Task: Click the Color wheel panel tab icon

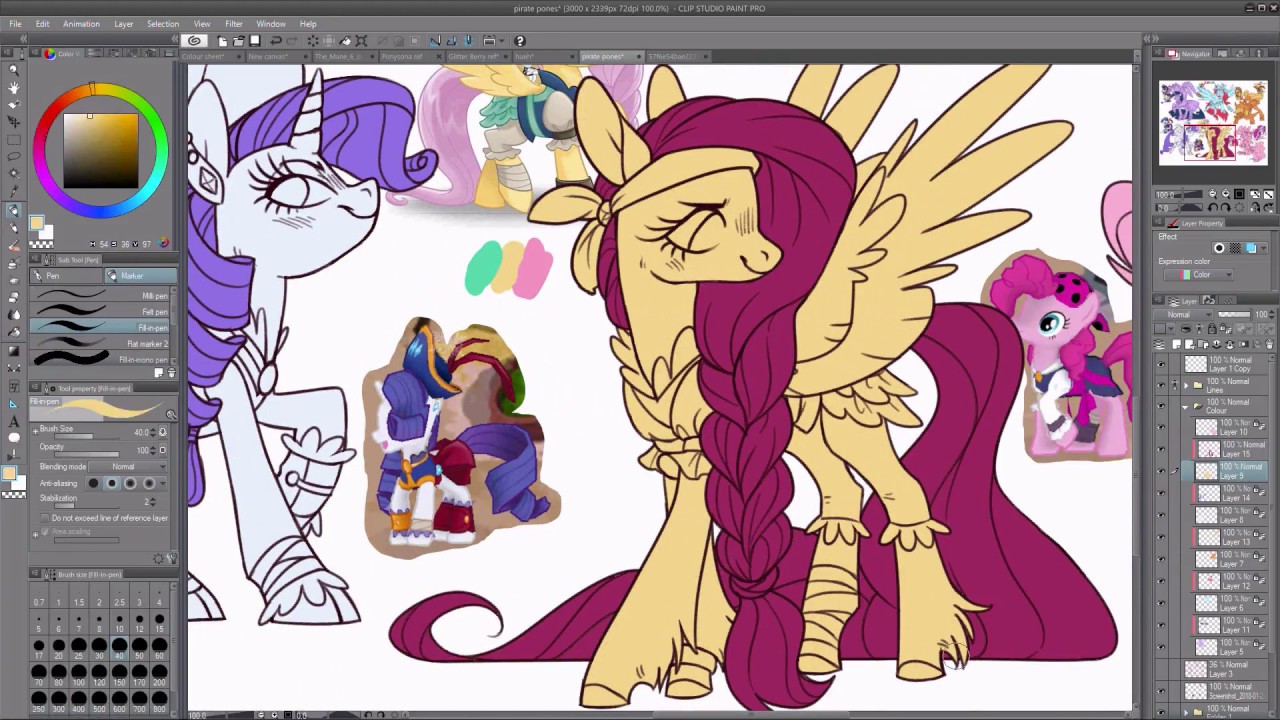Action: (x=49, y=53)
